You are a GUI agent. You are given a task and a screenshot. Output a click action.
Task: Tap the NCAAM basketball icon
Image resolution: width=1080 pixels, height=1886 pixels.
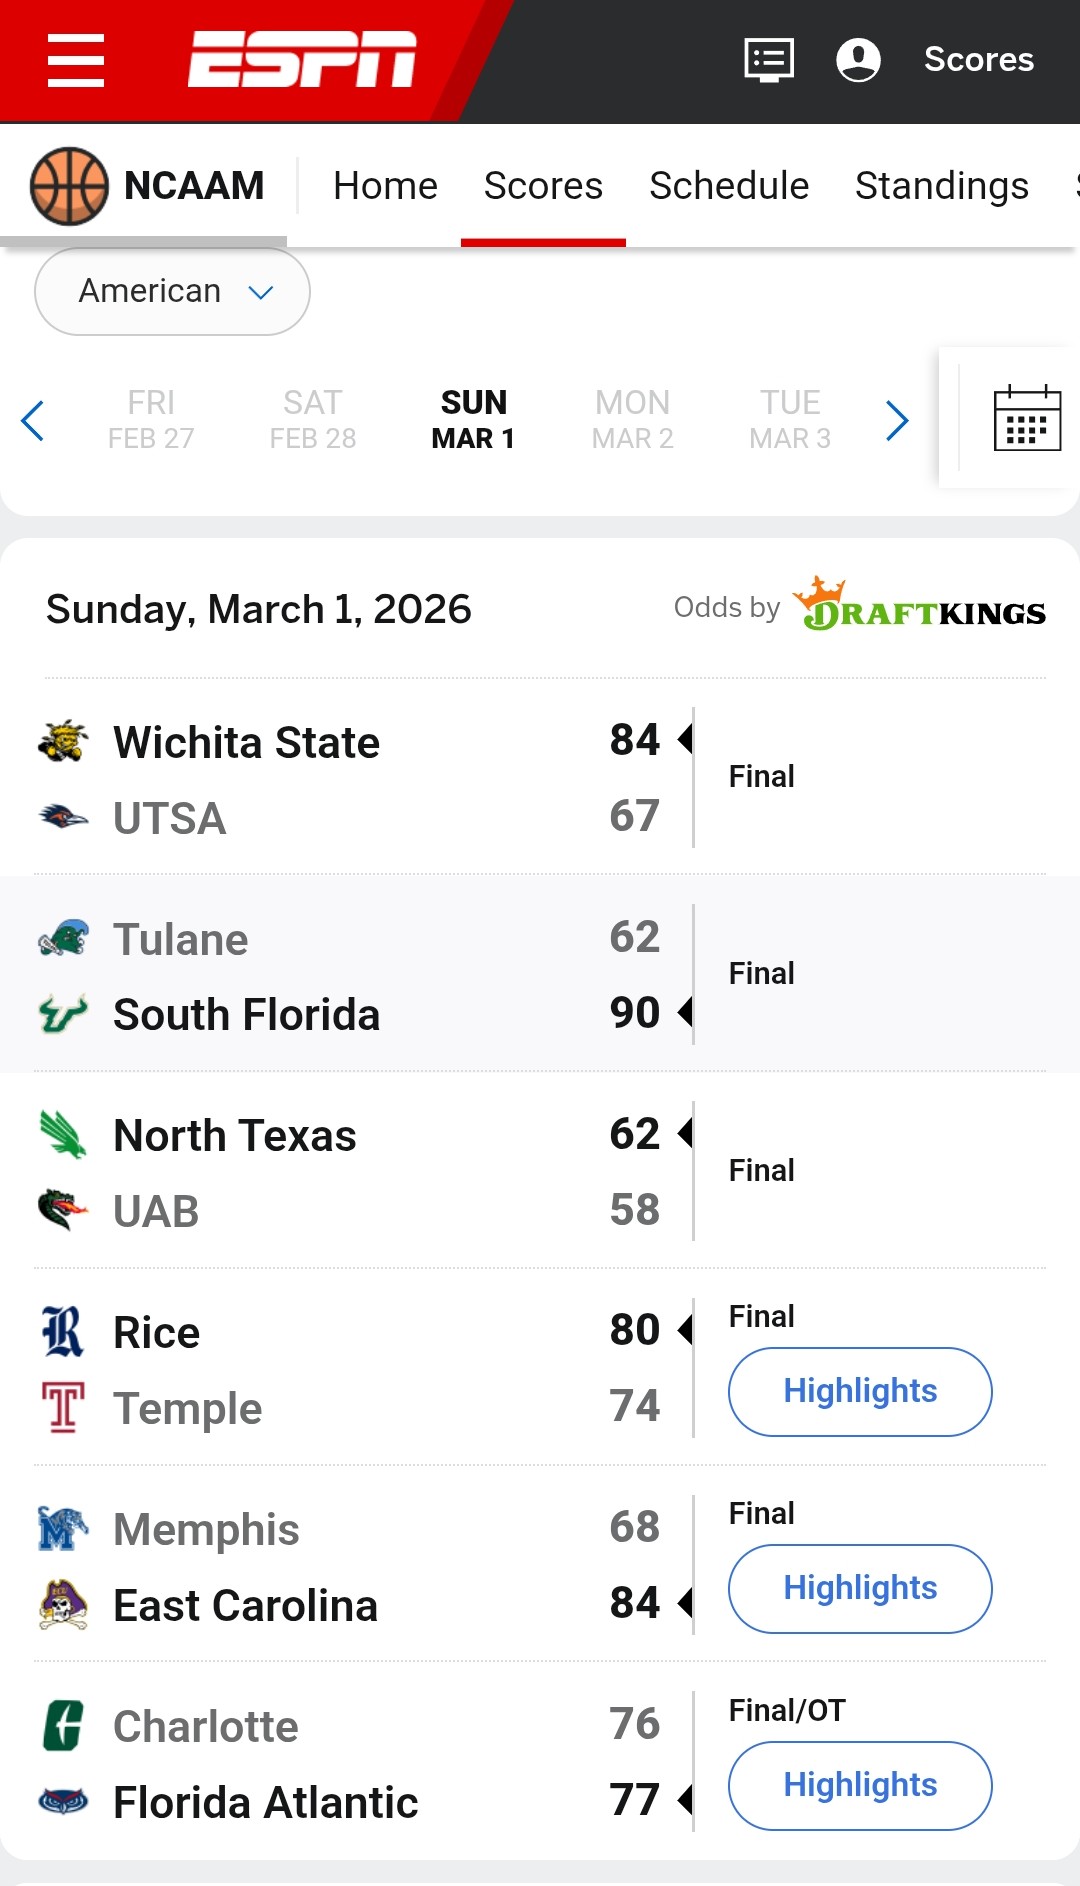click(x=69, y=186)
